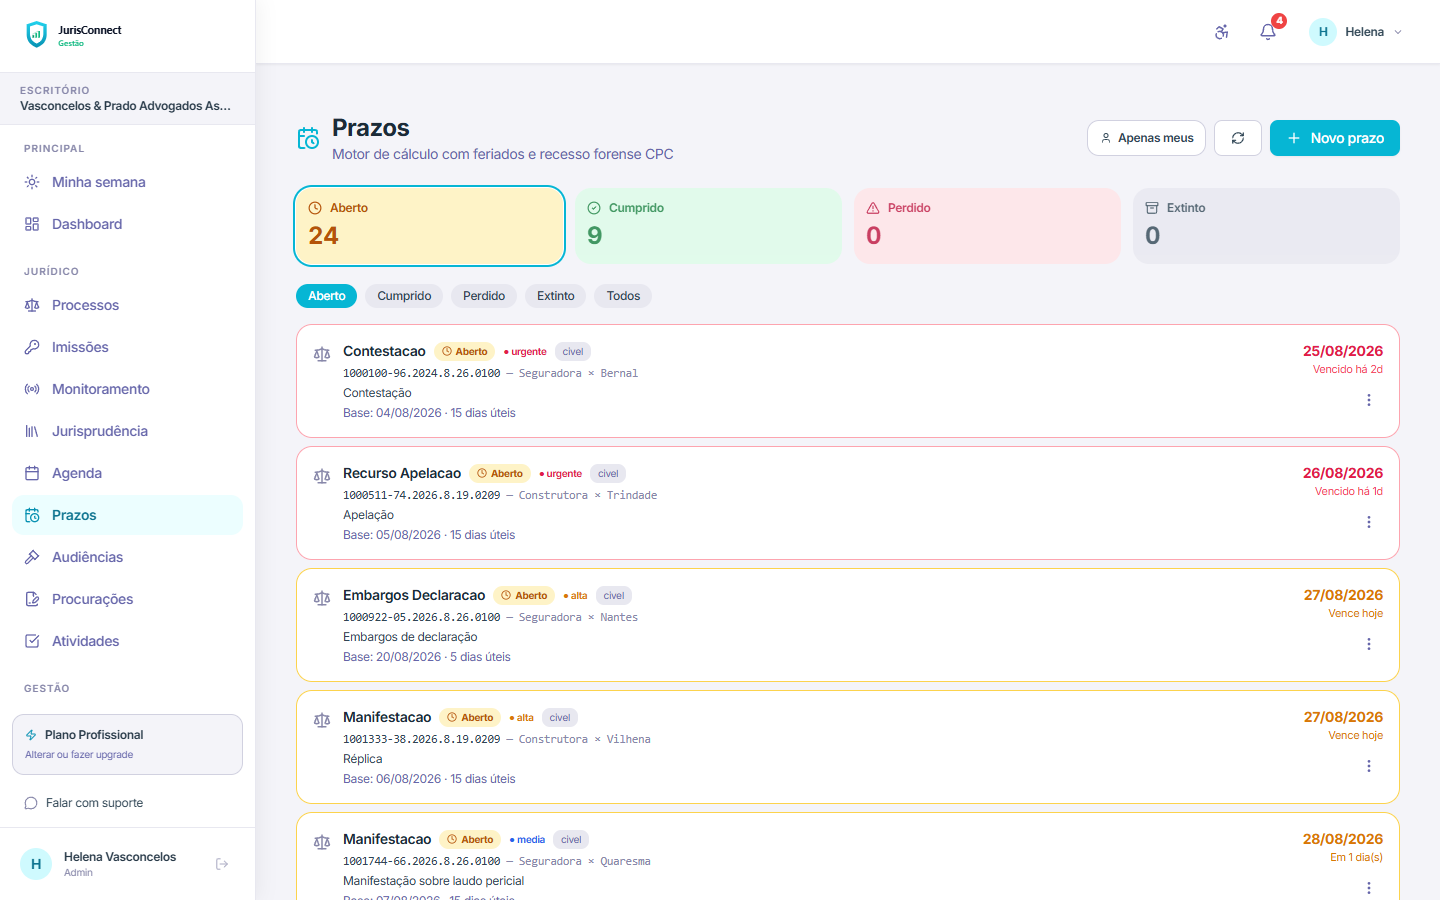Go to Monitoramento
1440x900 pixels.
coord(127,389)
